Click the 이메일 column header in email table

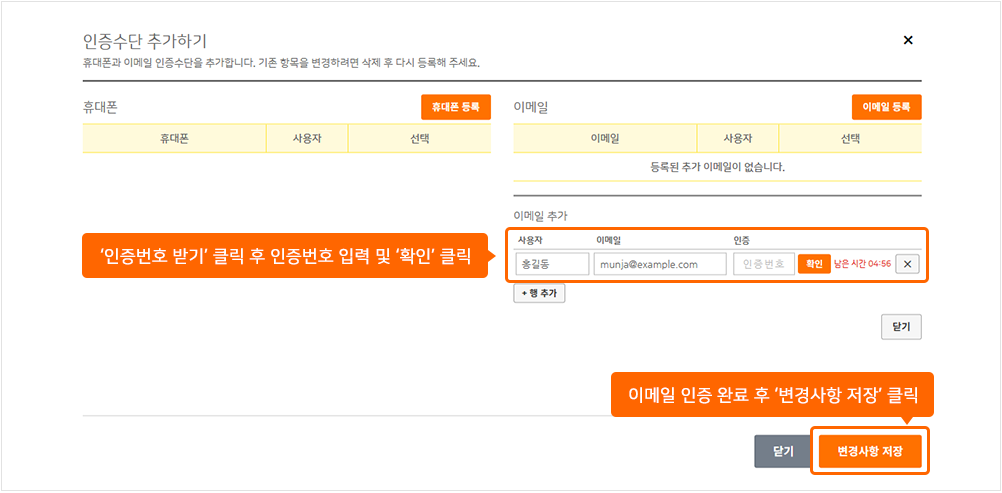(x=605, y=139)
